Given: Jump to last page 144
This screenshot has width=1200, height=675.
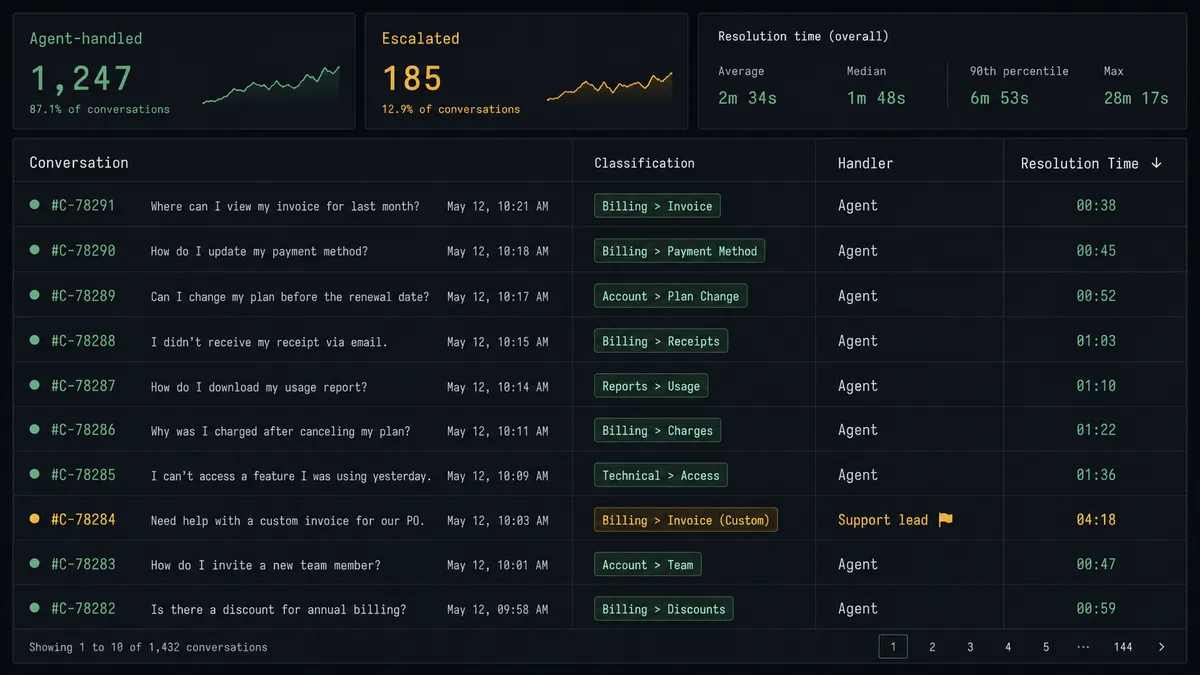Looking at the screenshot, I should 1123,647.
